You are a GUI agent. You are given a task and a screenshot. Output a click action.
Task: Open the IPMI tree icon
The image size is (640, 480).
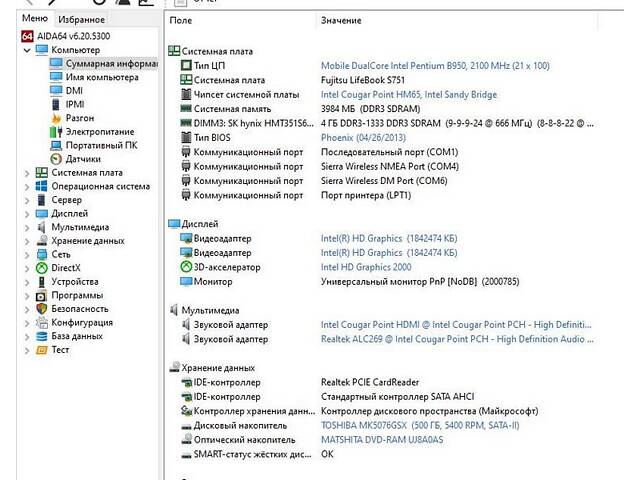[56, 104]
